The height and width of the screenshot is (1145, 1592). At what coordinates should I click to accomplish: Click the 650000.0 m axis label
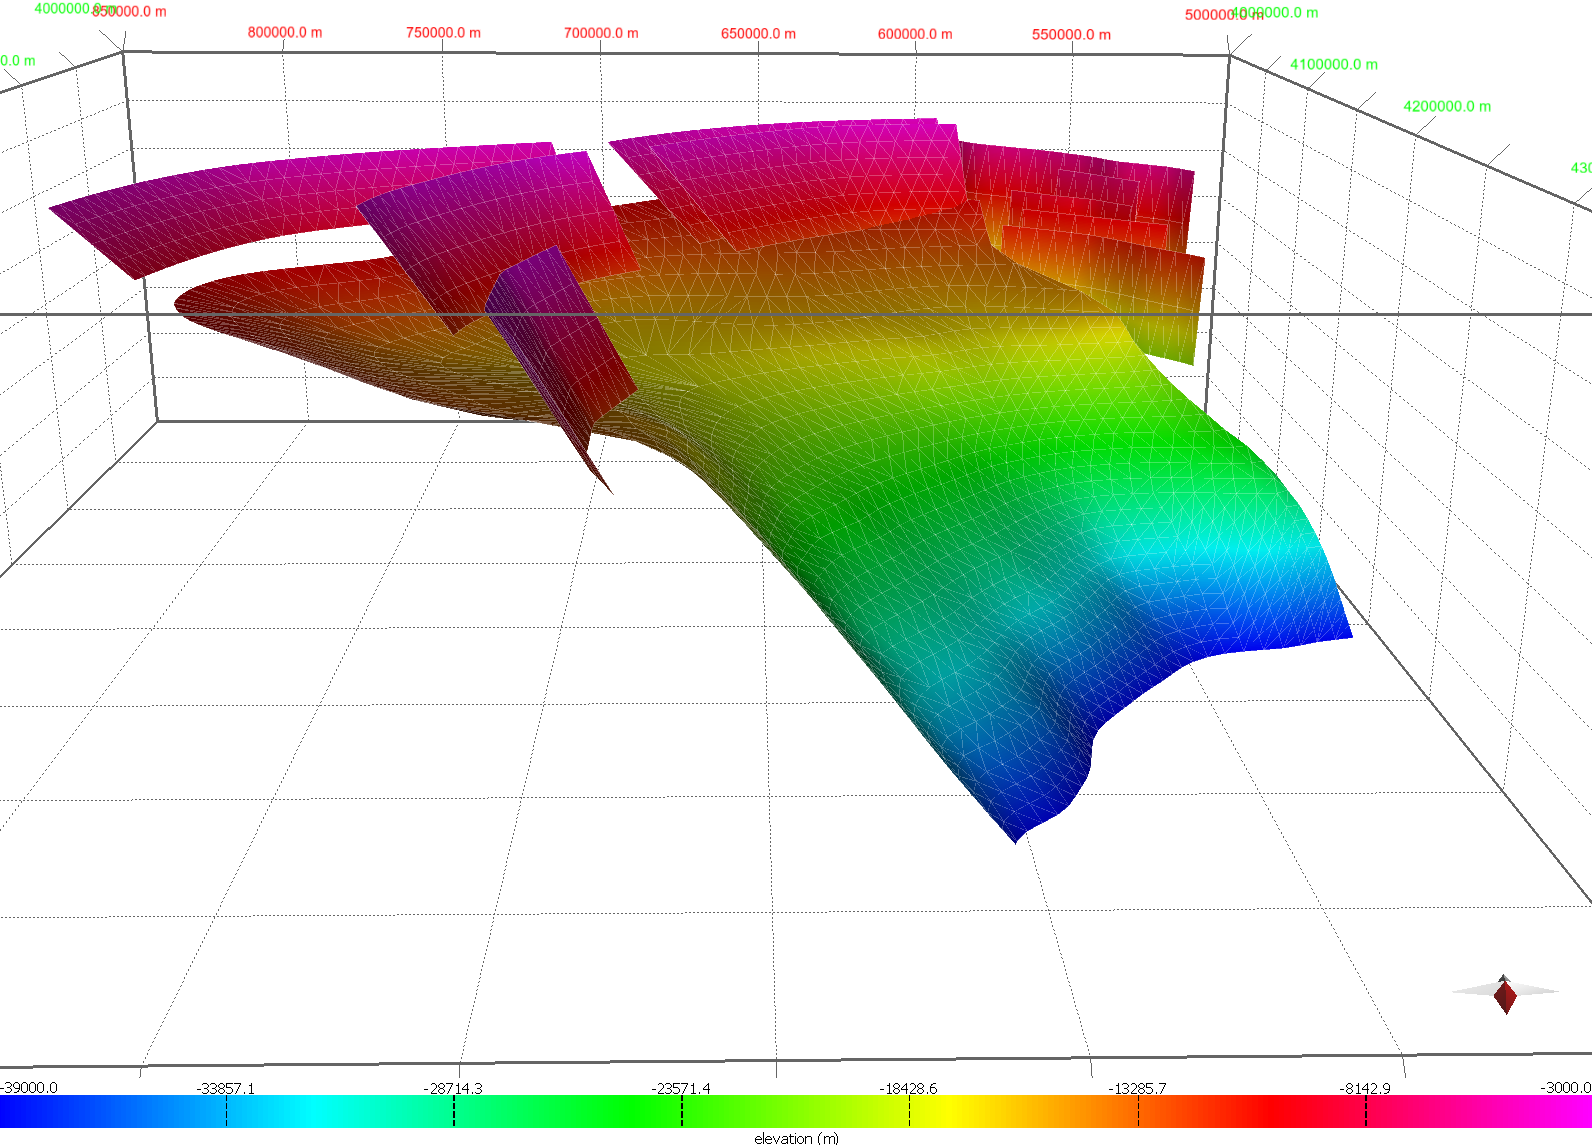coord(758,33)
